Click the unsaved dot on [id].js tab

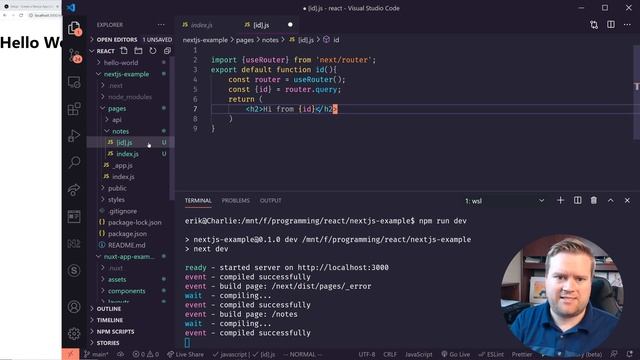(290, 25)
